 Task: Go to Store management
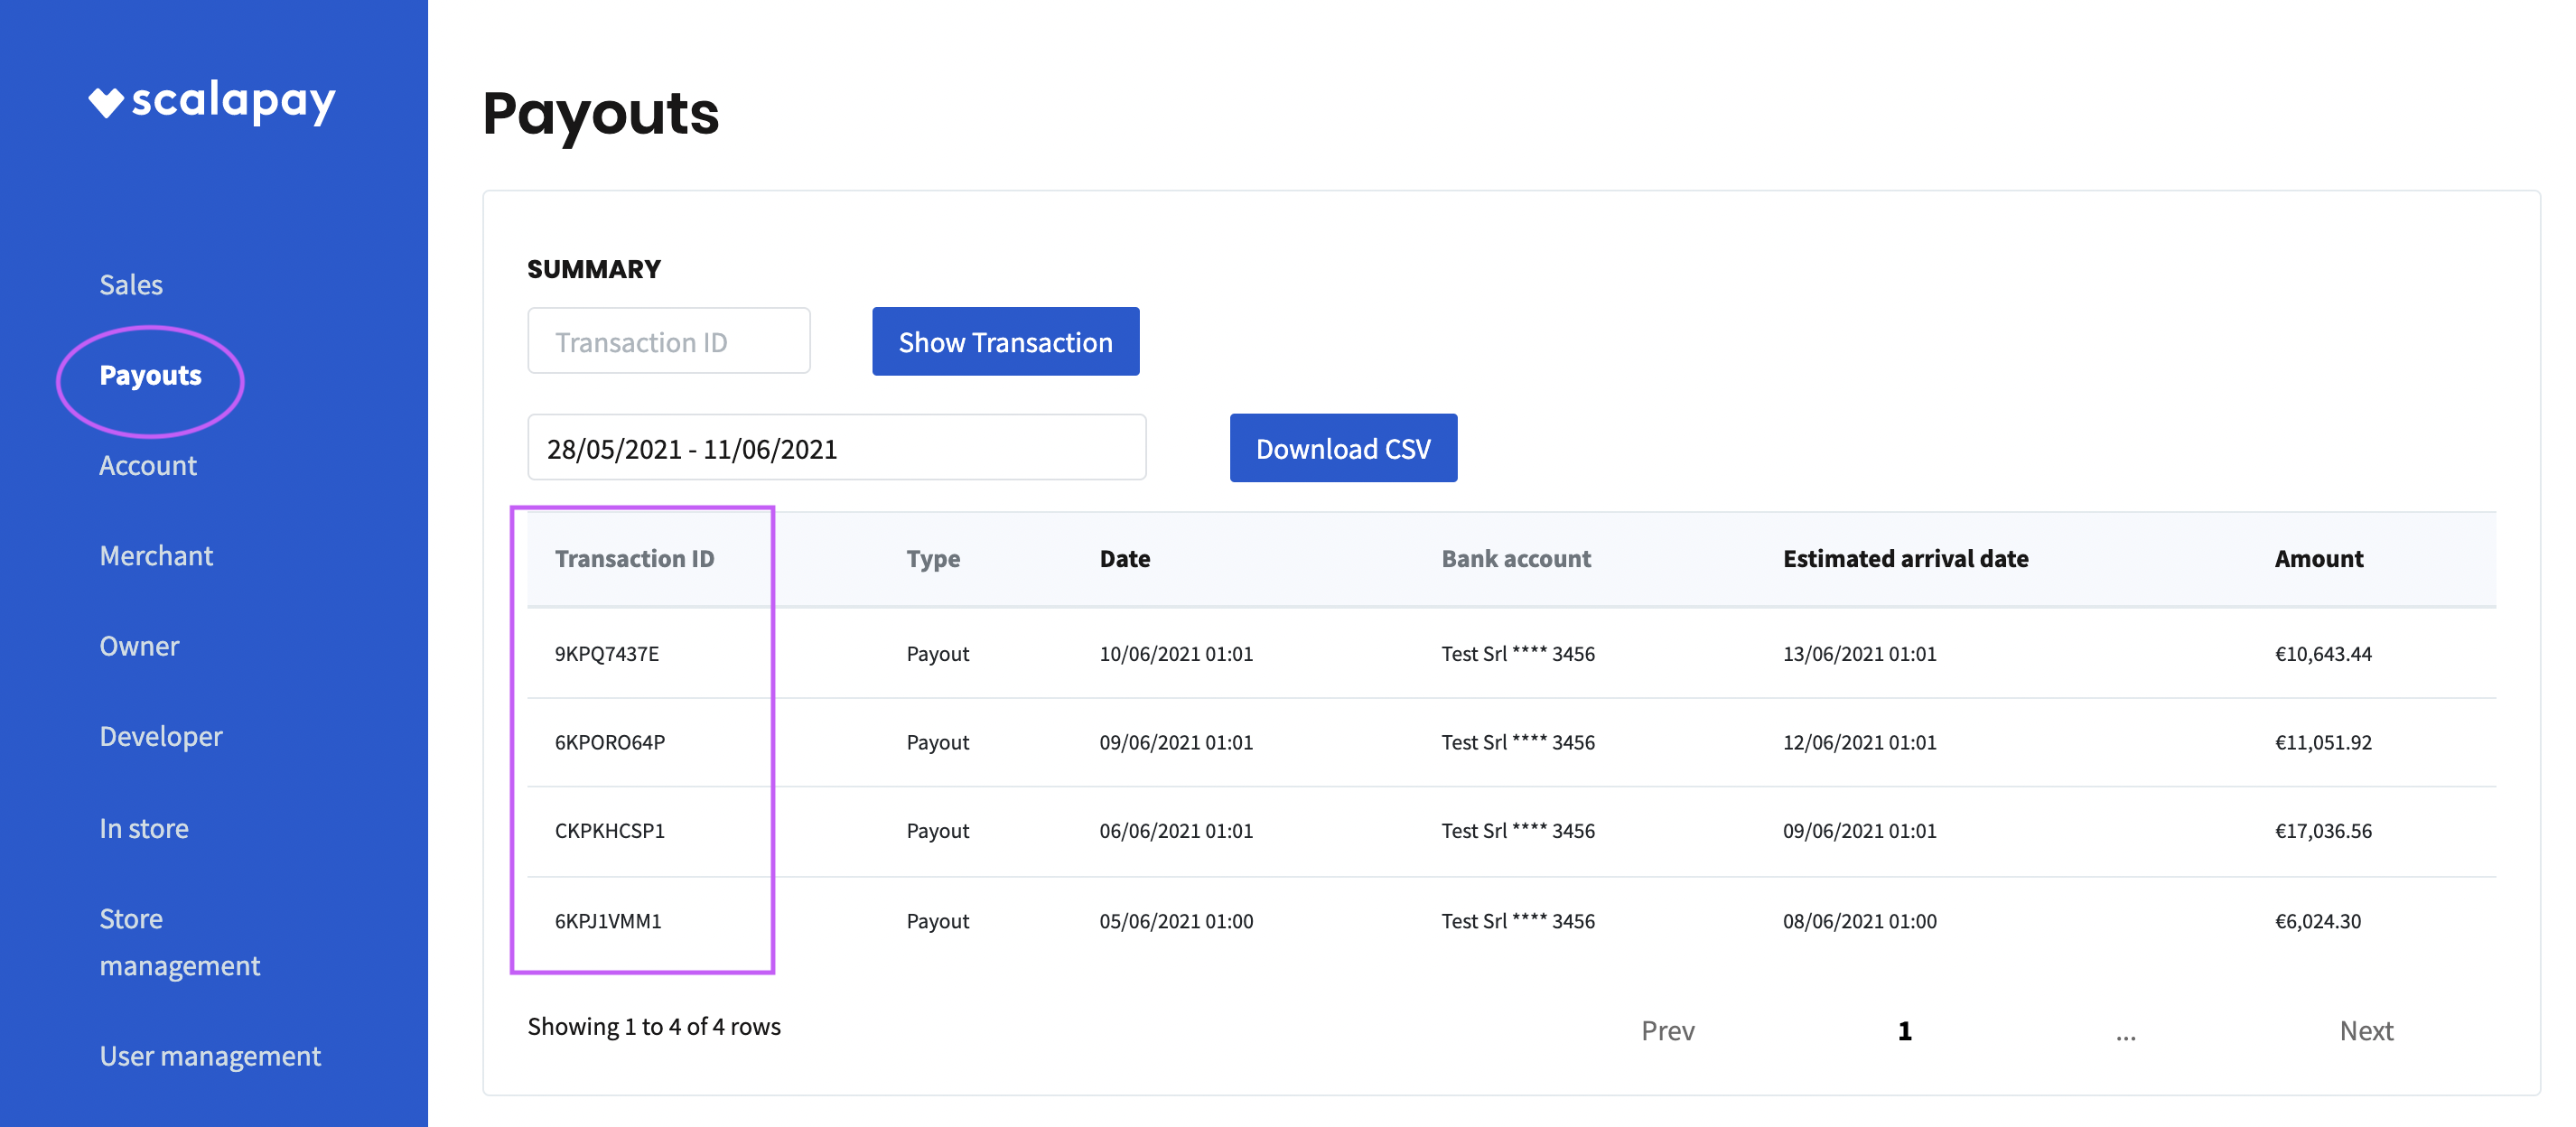179,942
